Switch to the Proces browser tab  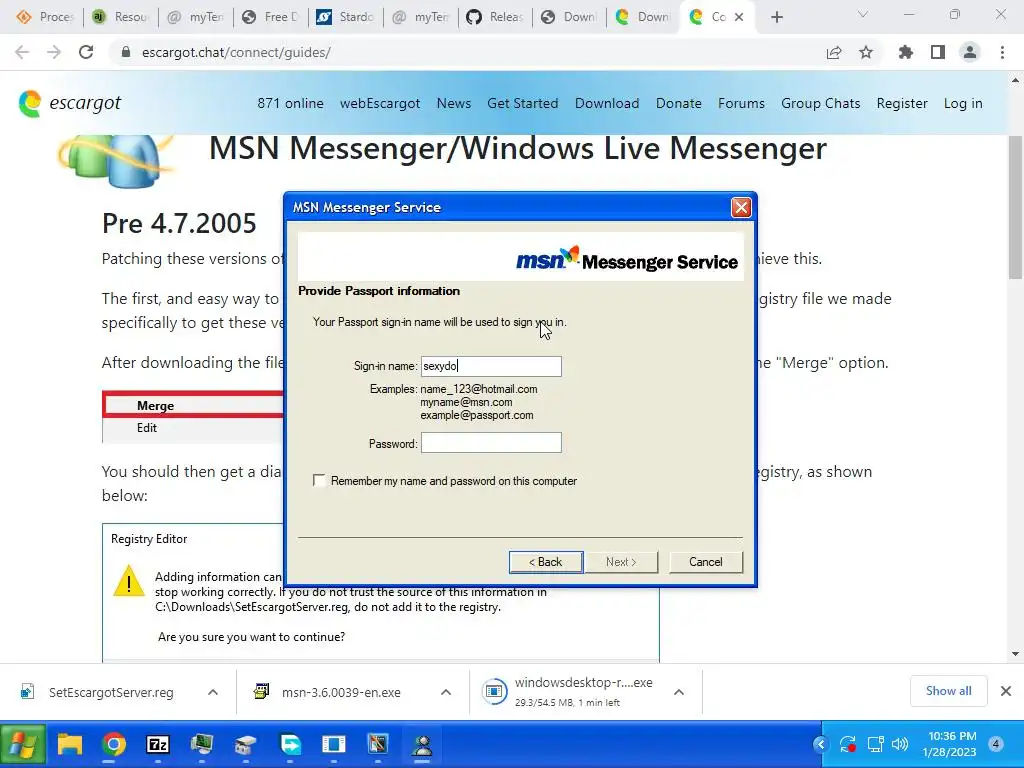tap(46, 17)
